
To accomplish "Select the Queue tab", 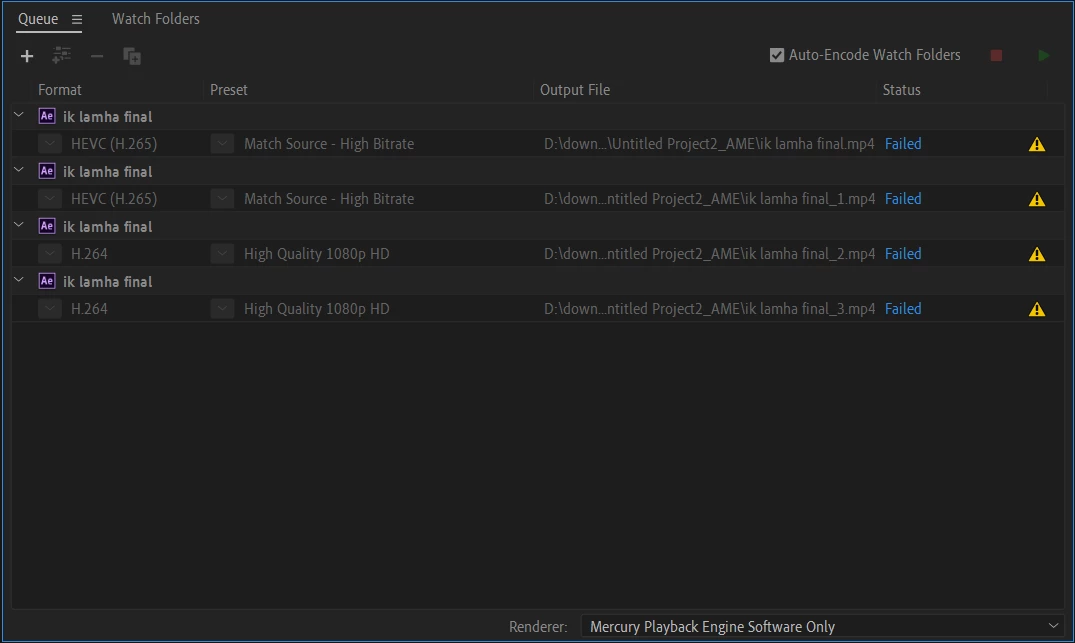I will click(38, 19).
